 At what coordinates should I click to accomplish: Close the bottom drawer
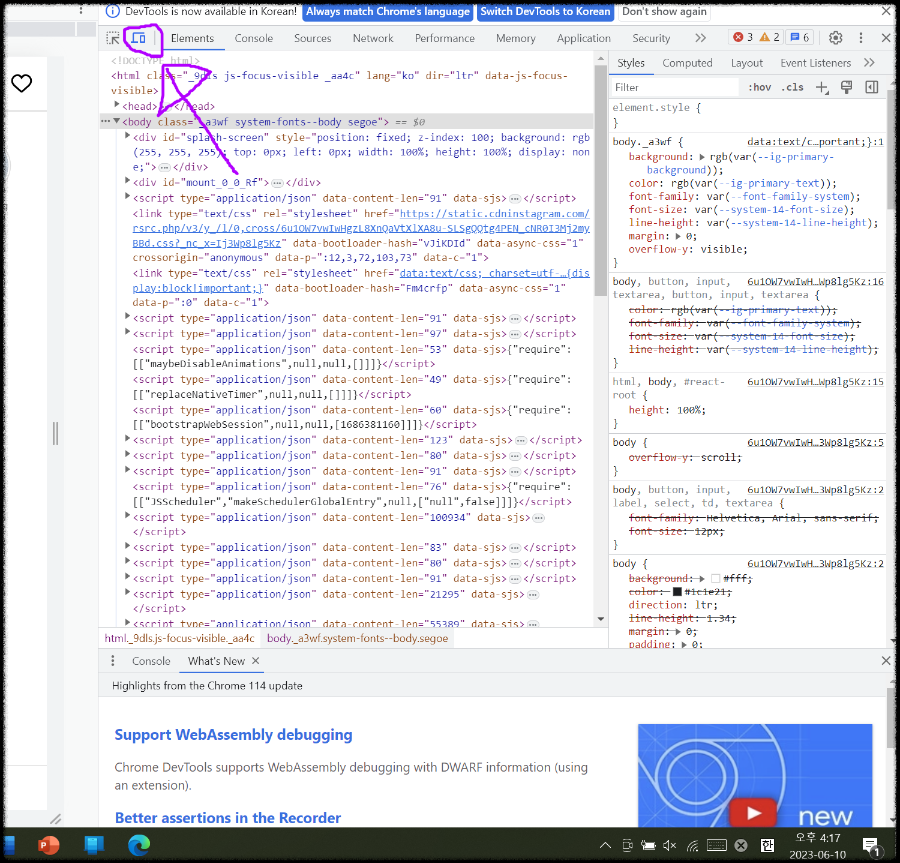[886, 661]
